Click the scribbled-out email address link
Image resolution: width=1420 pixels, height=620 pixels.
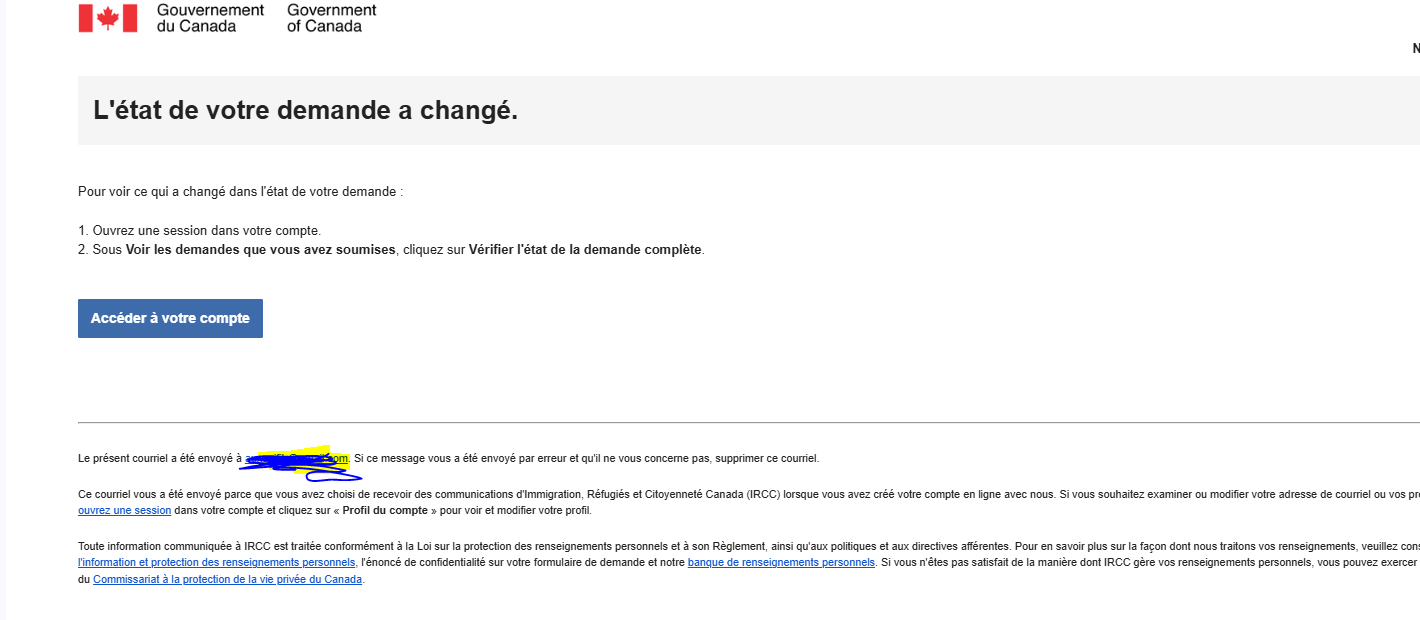click(297, 458)
